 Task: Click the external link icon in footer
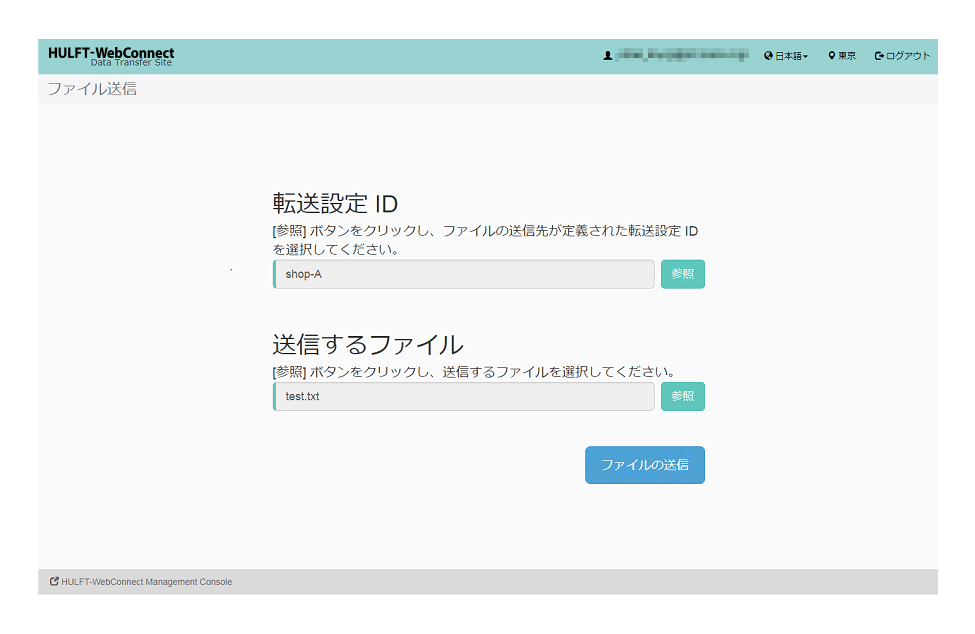point(54,581)
